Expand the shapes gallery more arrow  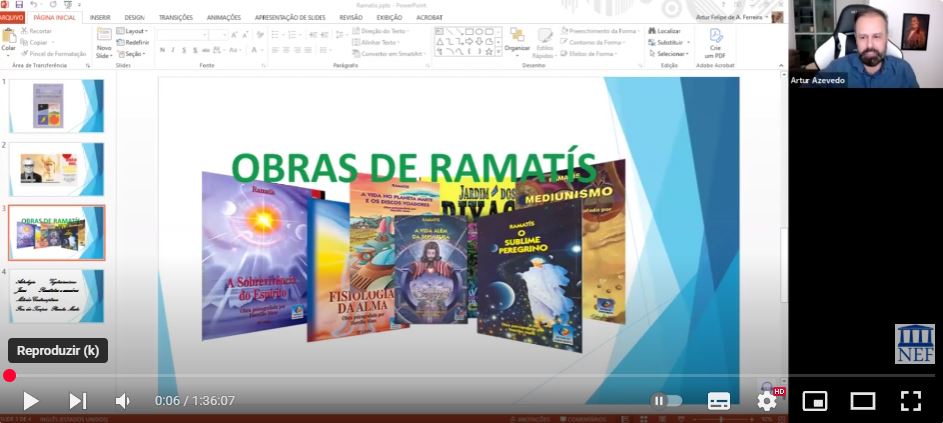pos(499,52)
